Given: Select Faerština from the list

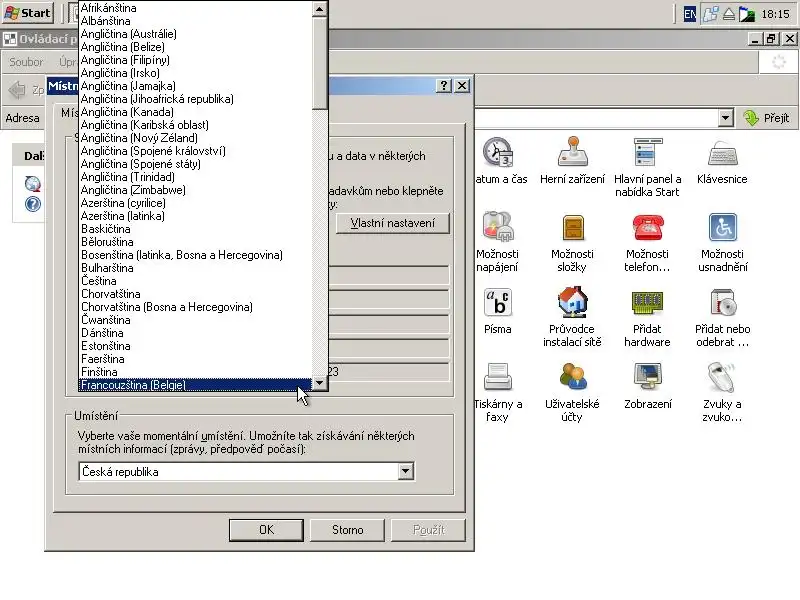Looking at the screenshot, I should [196, 359].
